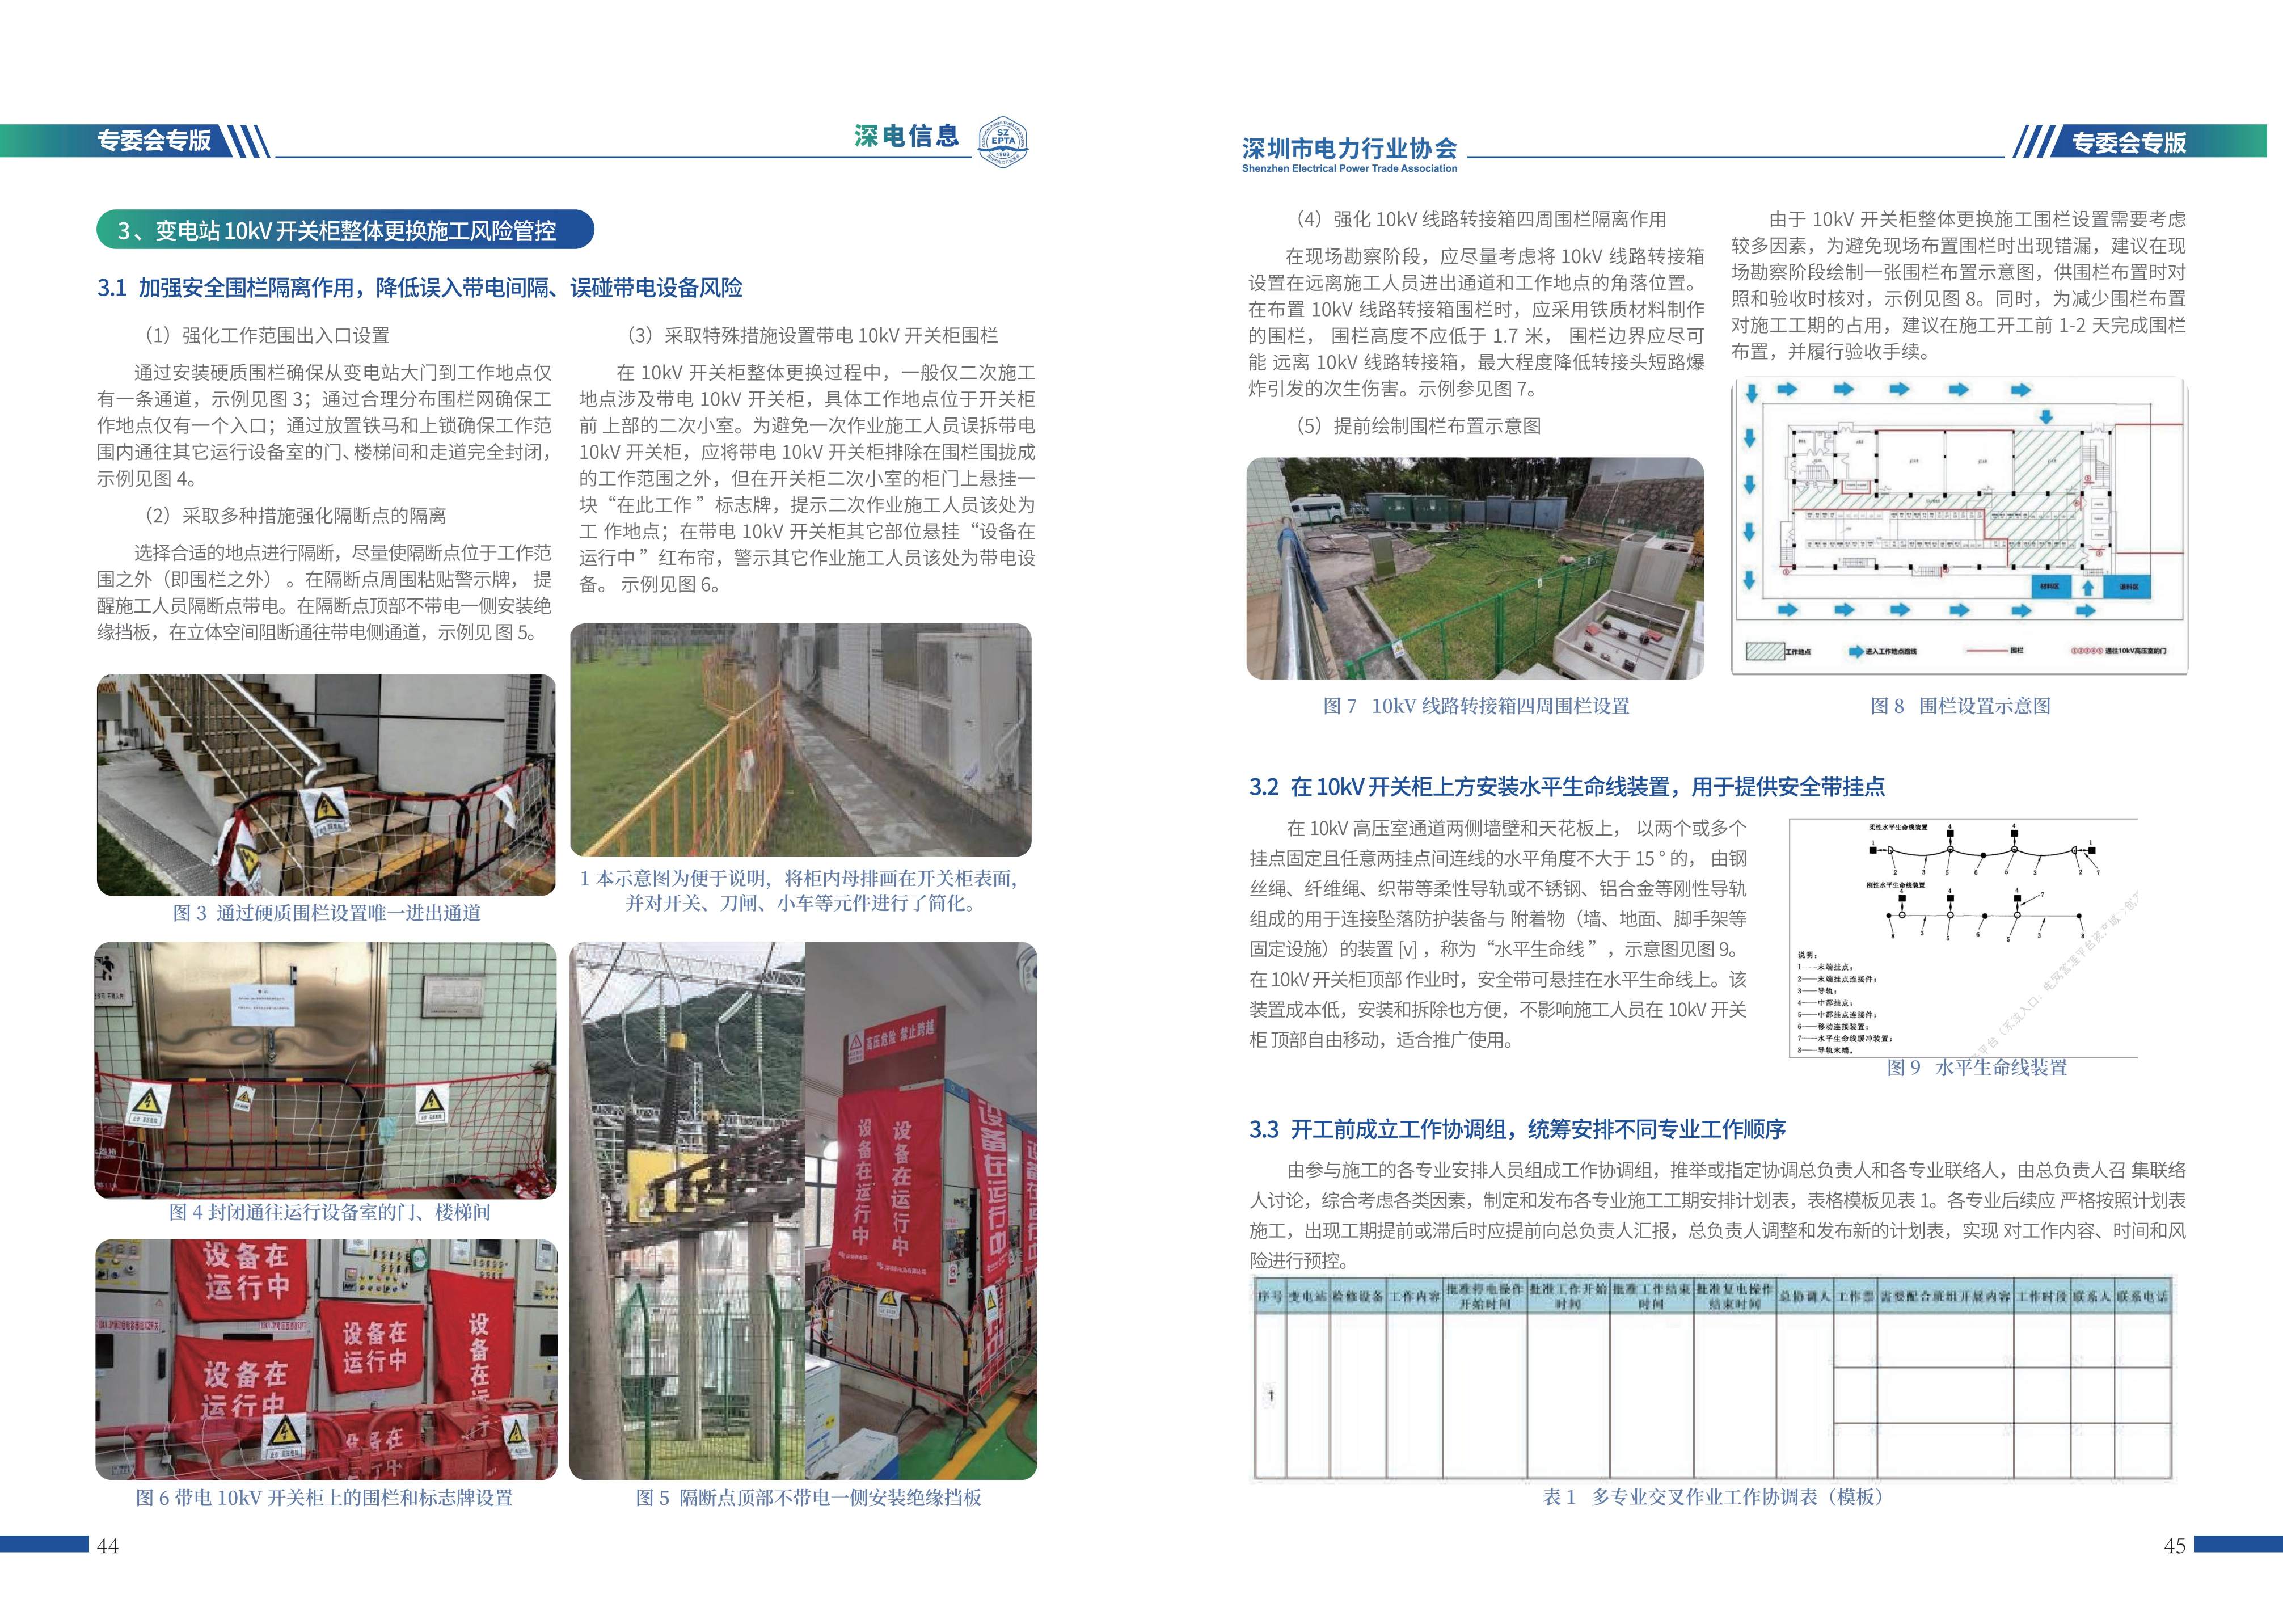Open Figure 5 insulation baffle photo
This screenshot has width=2283, height=1624.
pyautogui.click(x=803, y=1210)
